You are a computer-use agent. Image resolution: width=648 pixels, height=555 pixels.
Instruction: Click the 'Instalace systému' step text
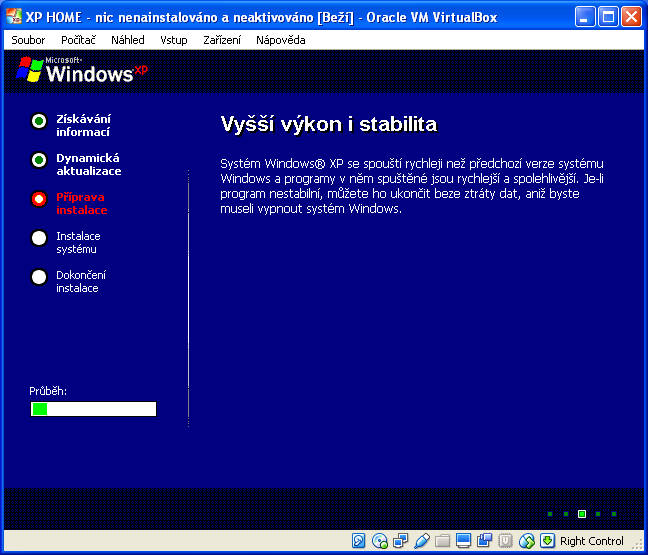[79, 243]
